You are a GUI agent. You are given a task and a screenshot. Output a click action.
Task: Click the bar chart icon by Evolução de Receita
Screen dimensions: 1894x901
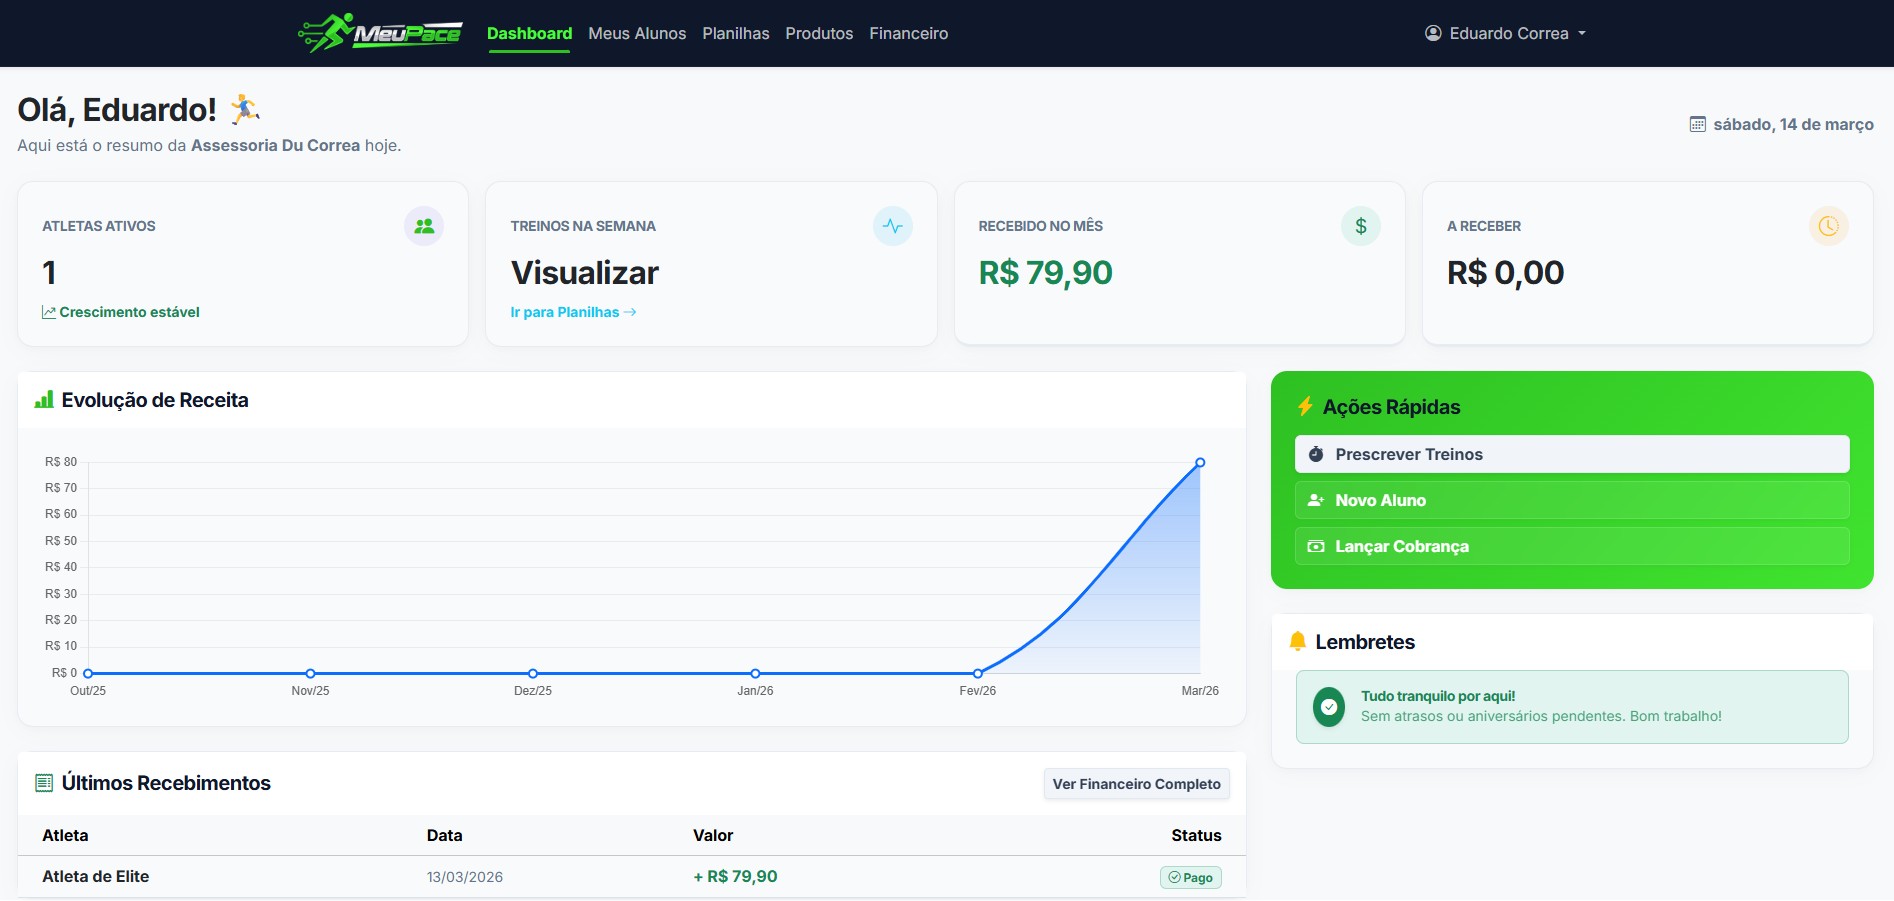point(44,400)
